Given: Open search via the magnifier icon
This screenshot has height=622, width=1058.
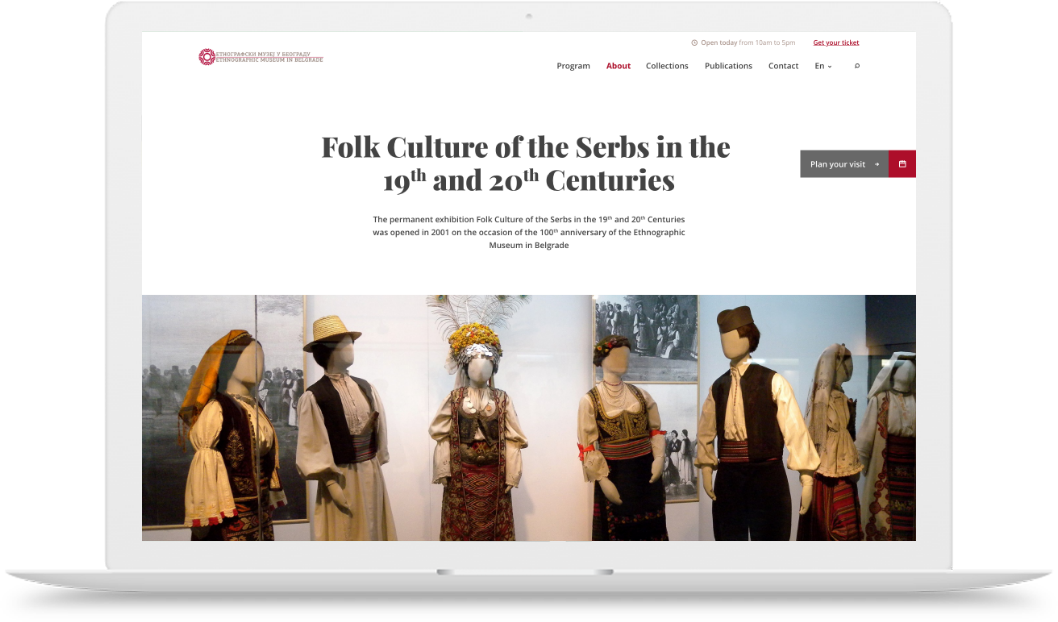Looking at the screenshot, I should (x=857, y=66).
